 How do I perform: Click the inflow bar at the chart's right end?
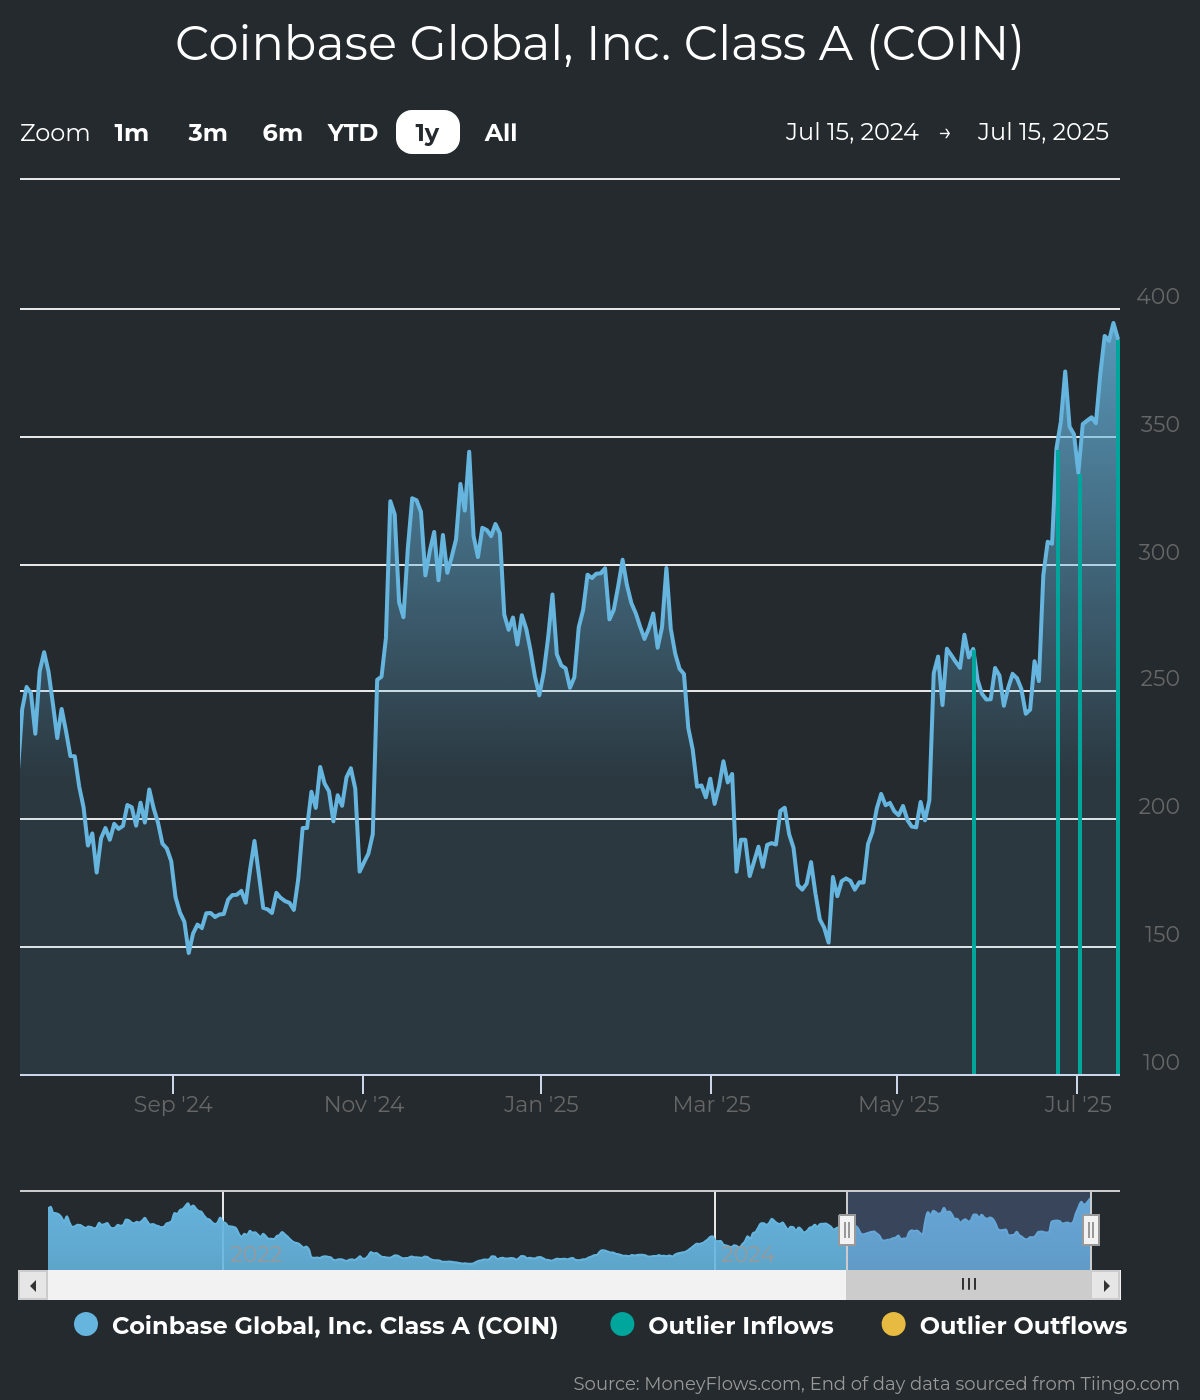tap(1117, 708)
